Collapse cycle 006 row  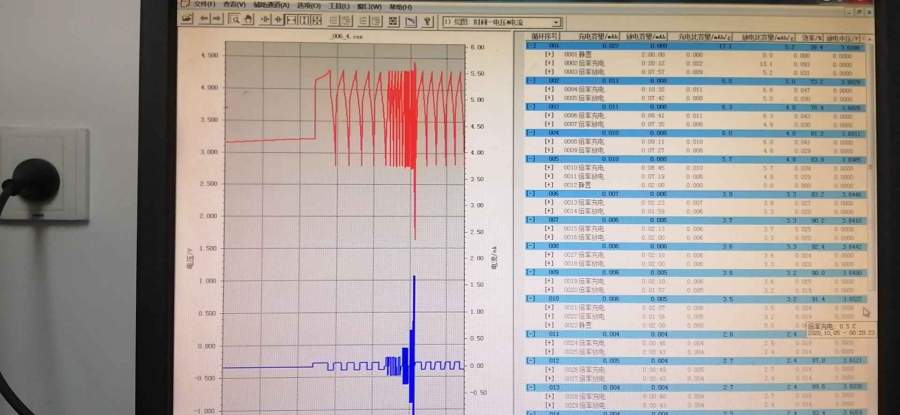click(532, 194)
